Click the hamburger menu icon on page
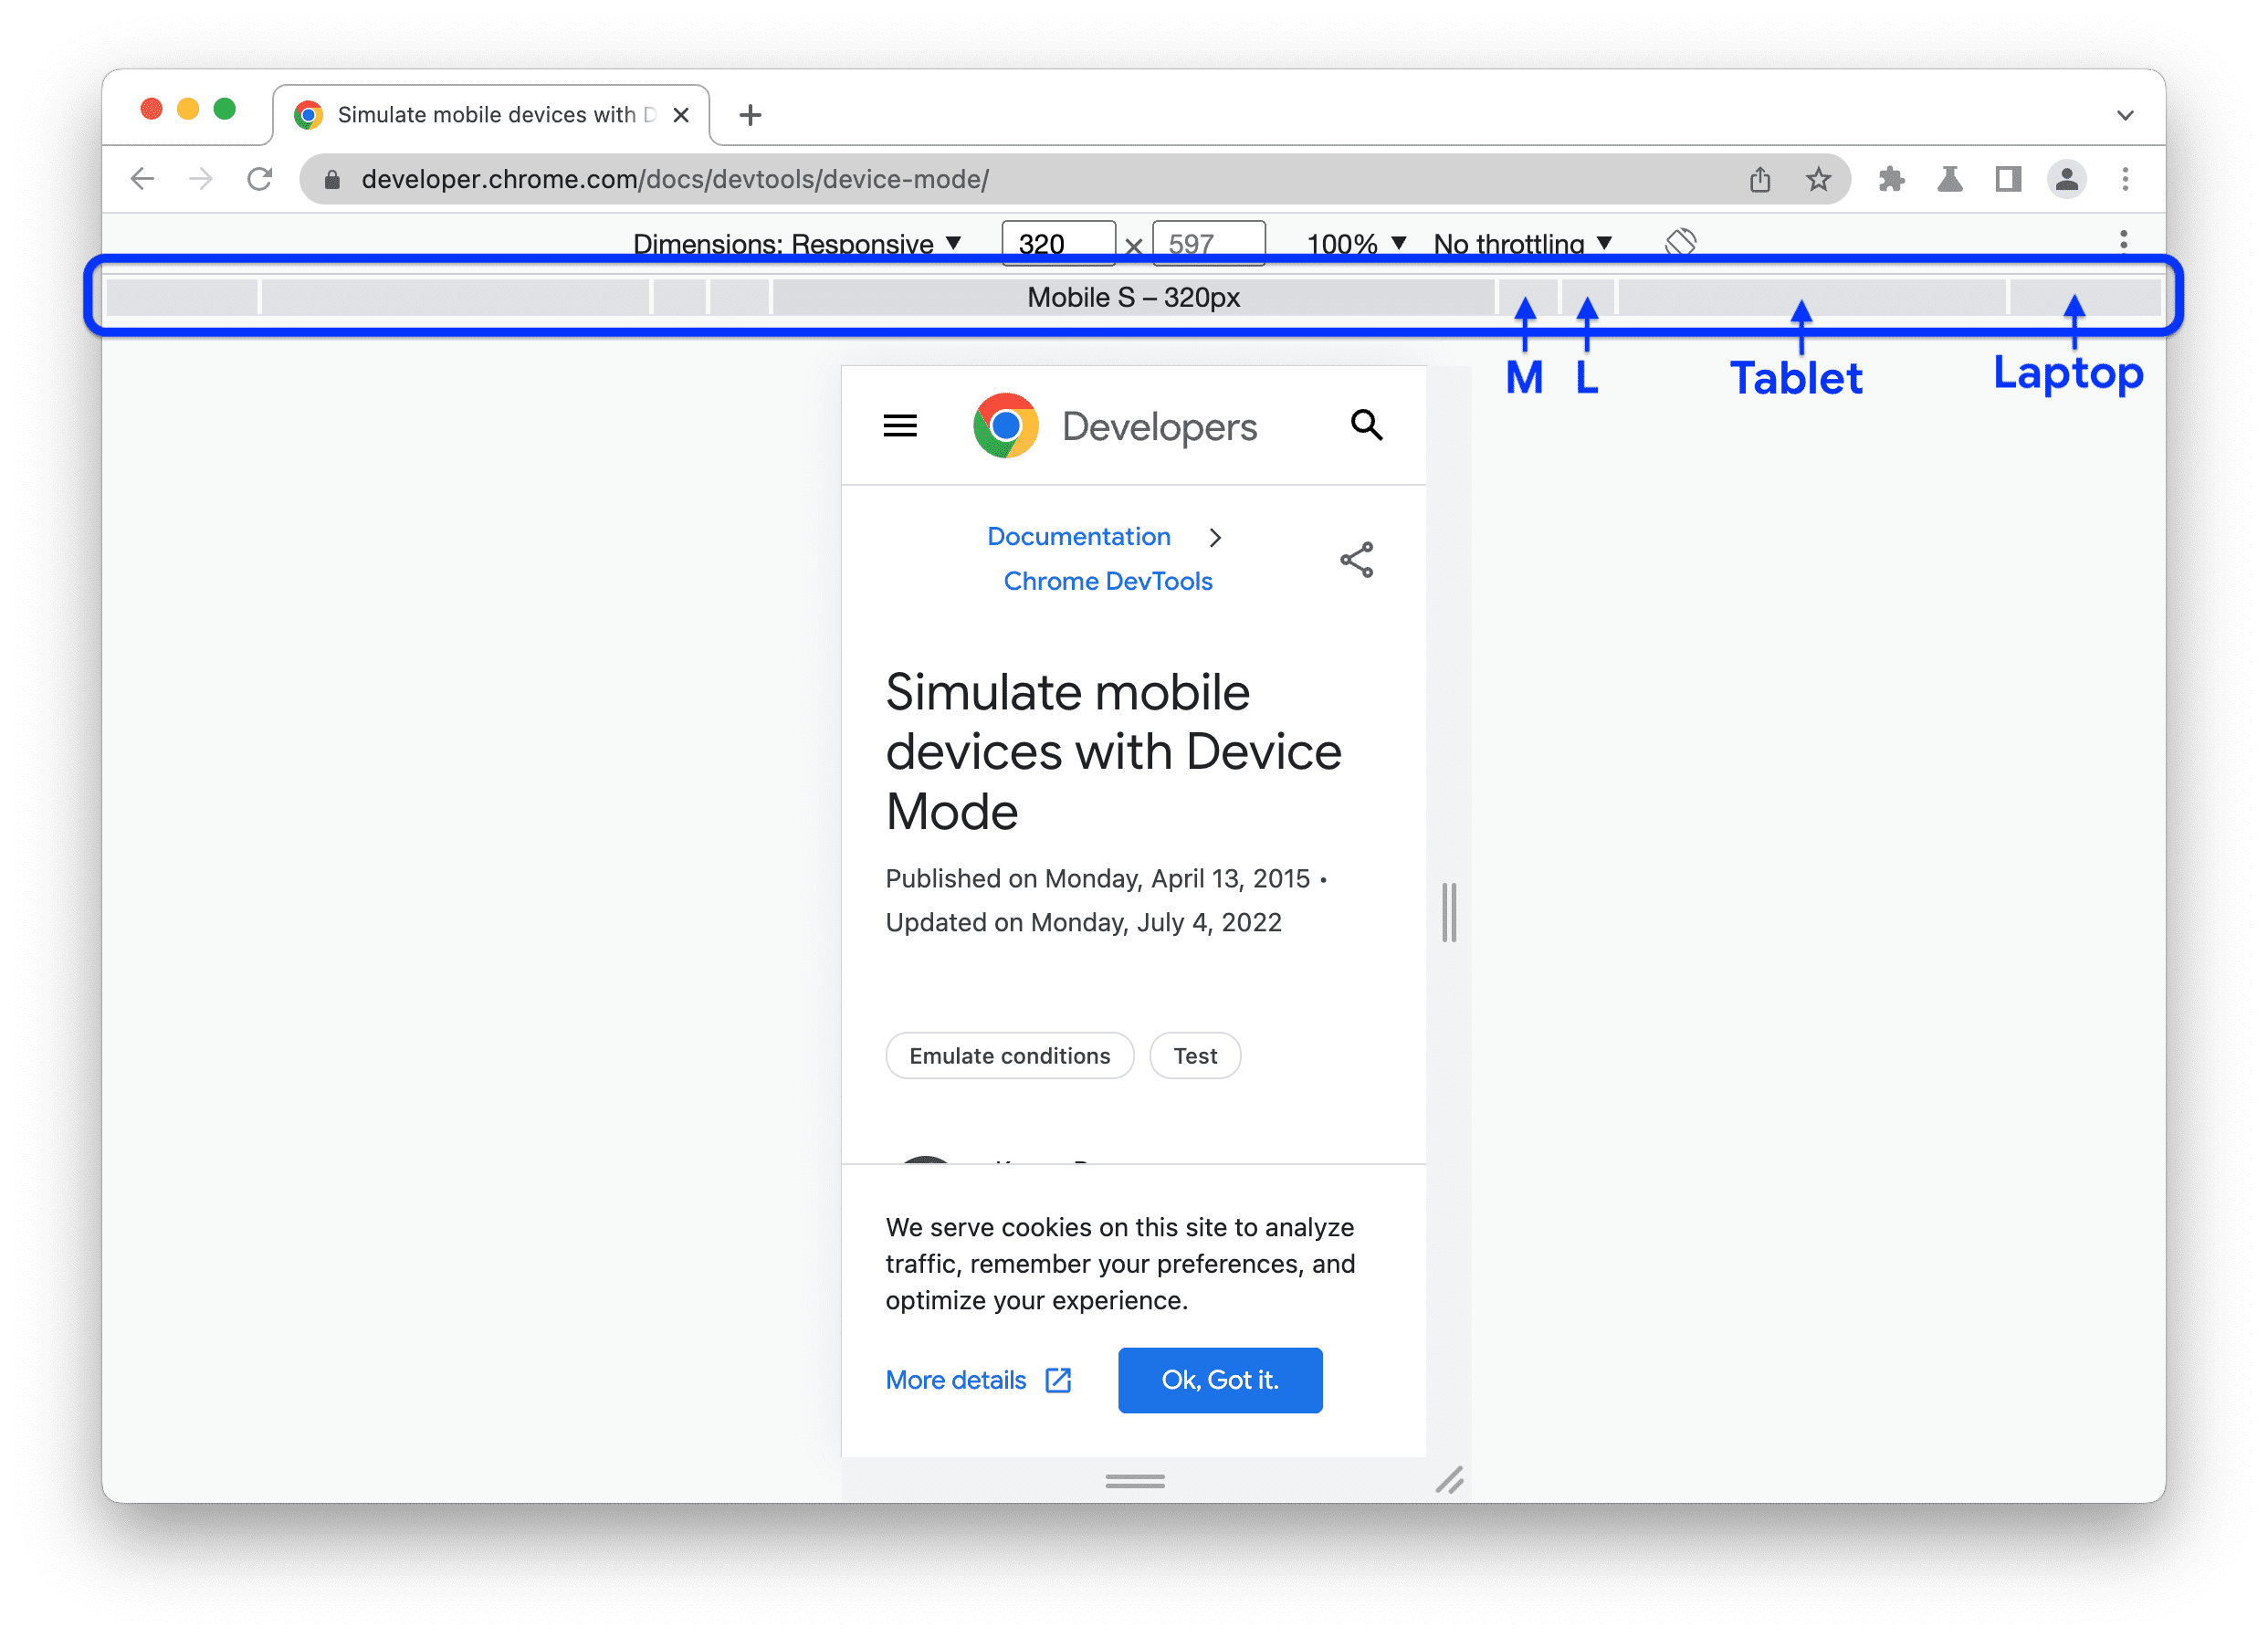Viewport: 2268px width, 1638px height. 900,428
